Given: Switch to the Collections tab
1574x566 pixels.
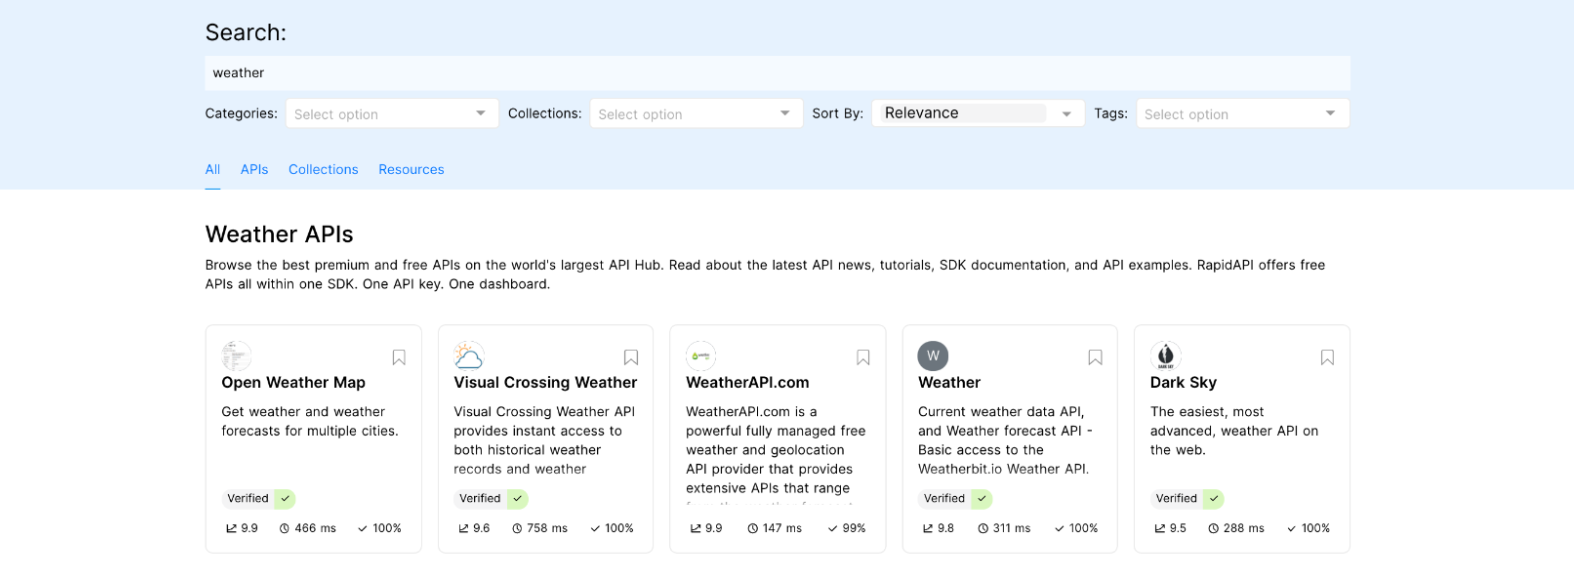Looking at the screenshot, I should point(323,170).
